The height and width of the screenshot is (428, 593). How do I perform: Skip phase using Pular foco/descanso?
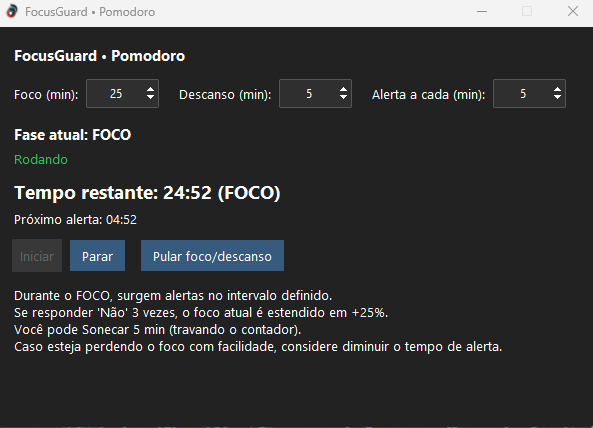pyautogui.click(x=212, y=256)
